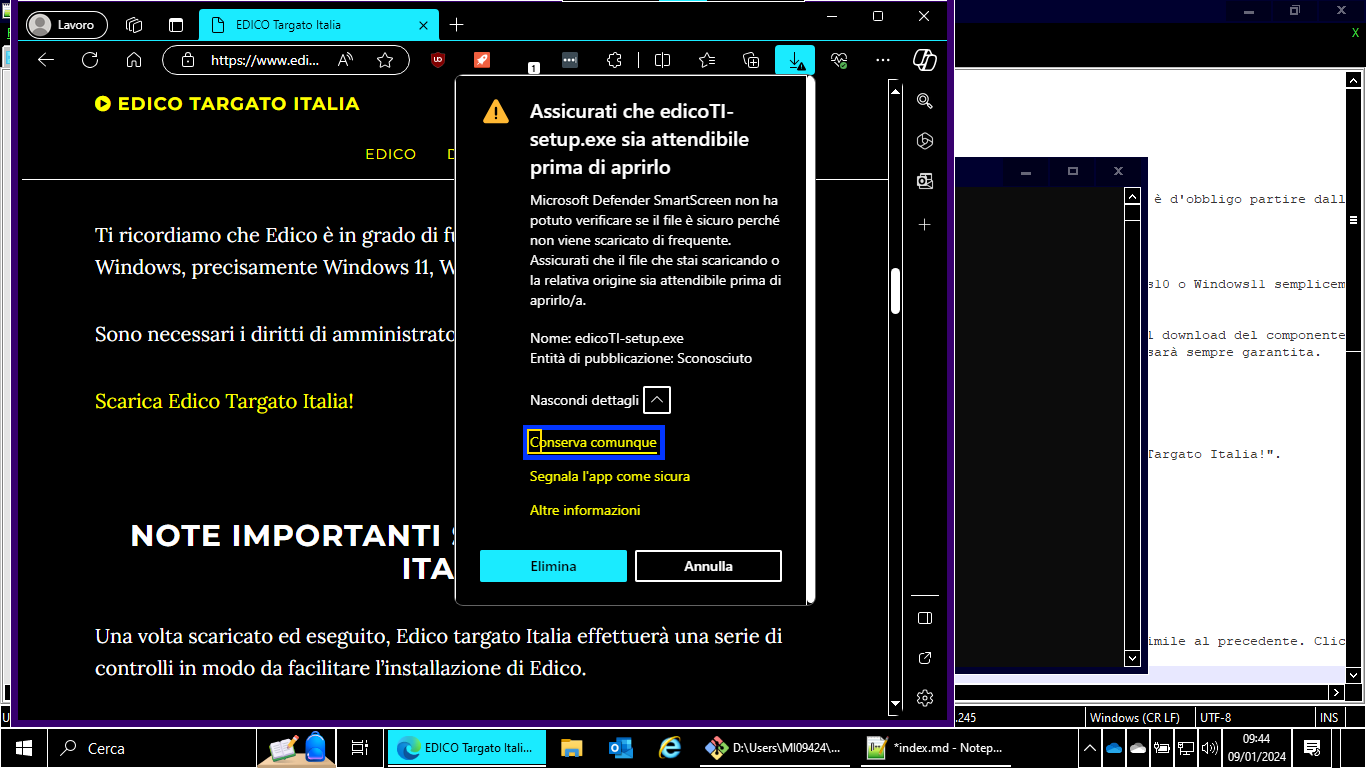Open sidebar Search icon
This screenshot has height=768, width=1366.
click(925, 101)
